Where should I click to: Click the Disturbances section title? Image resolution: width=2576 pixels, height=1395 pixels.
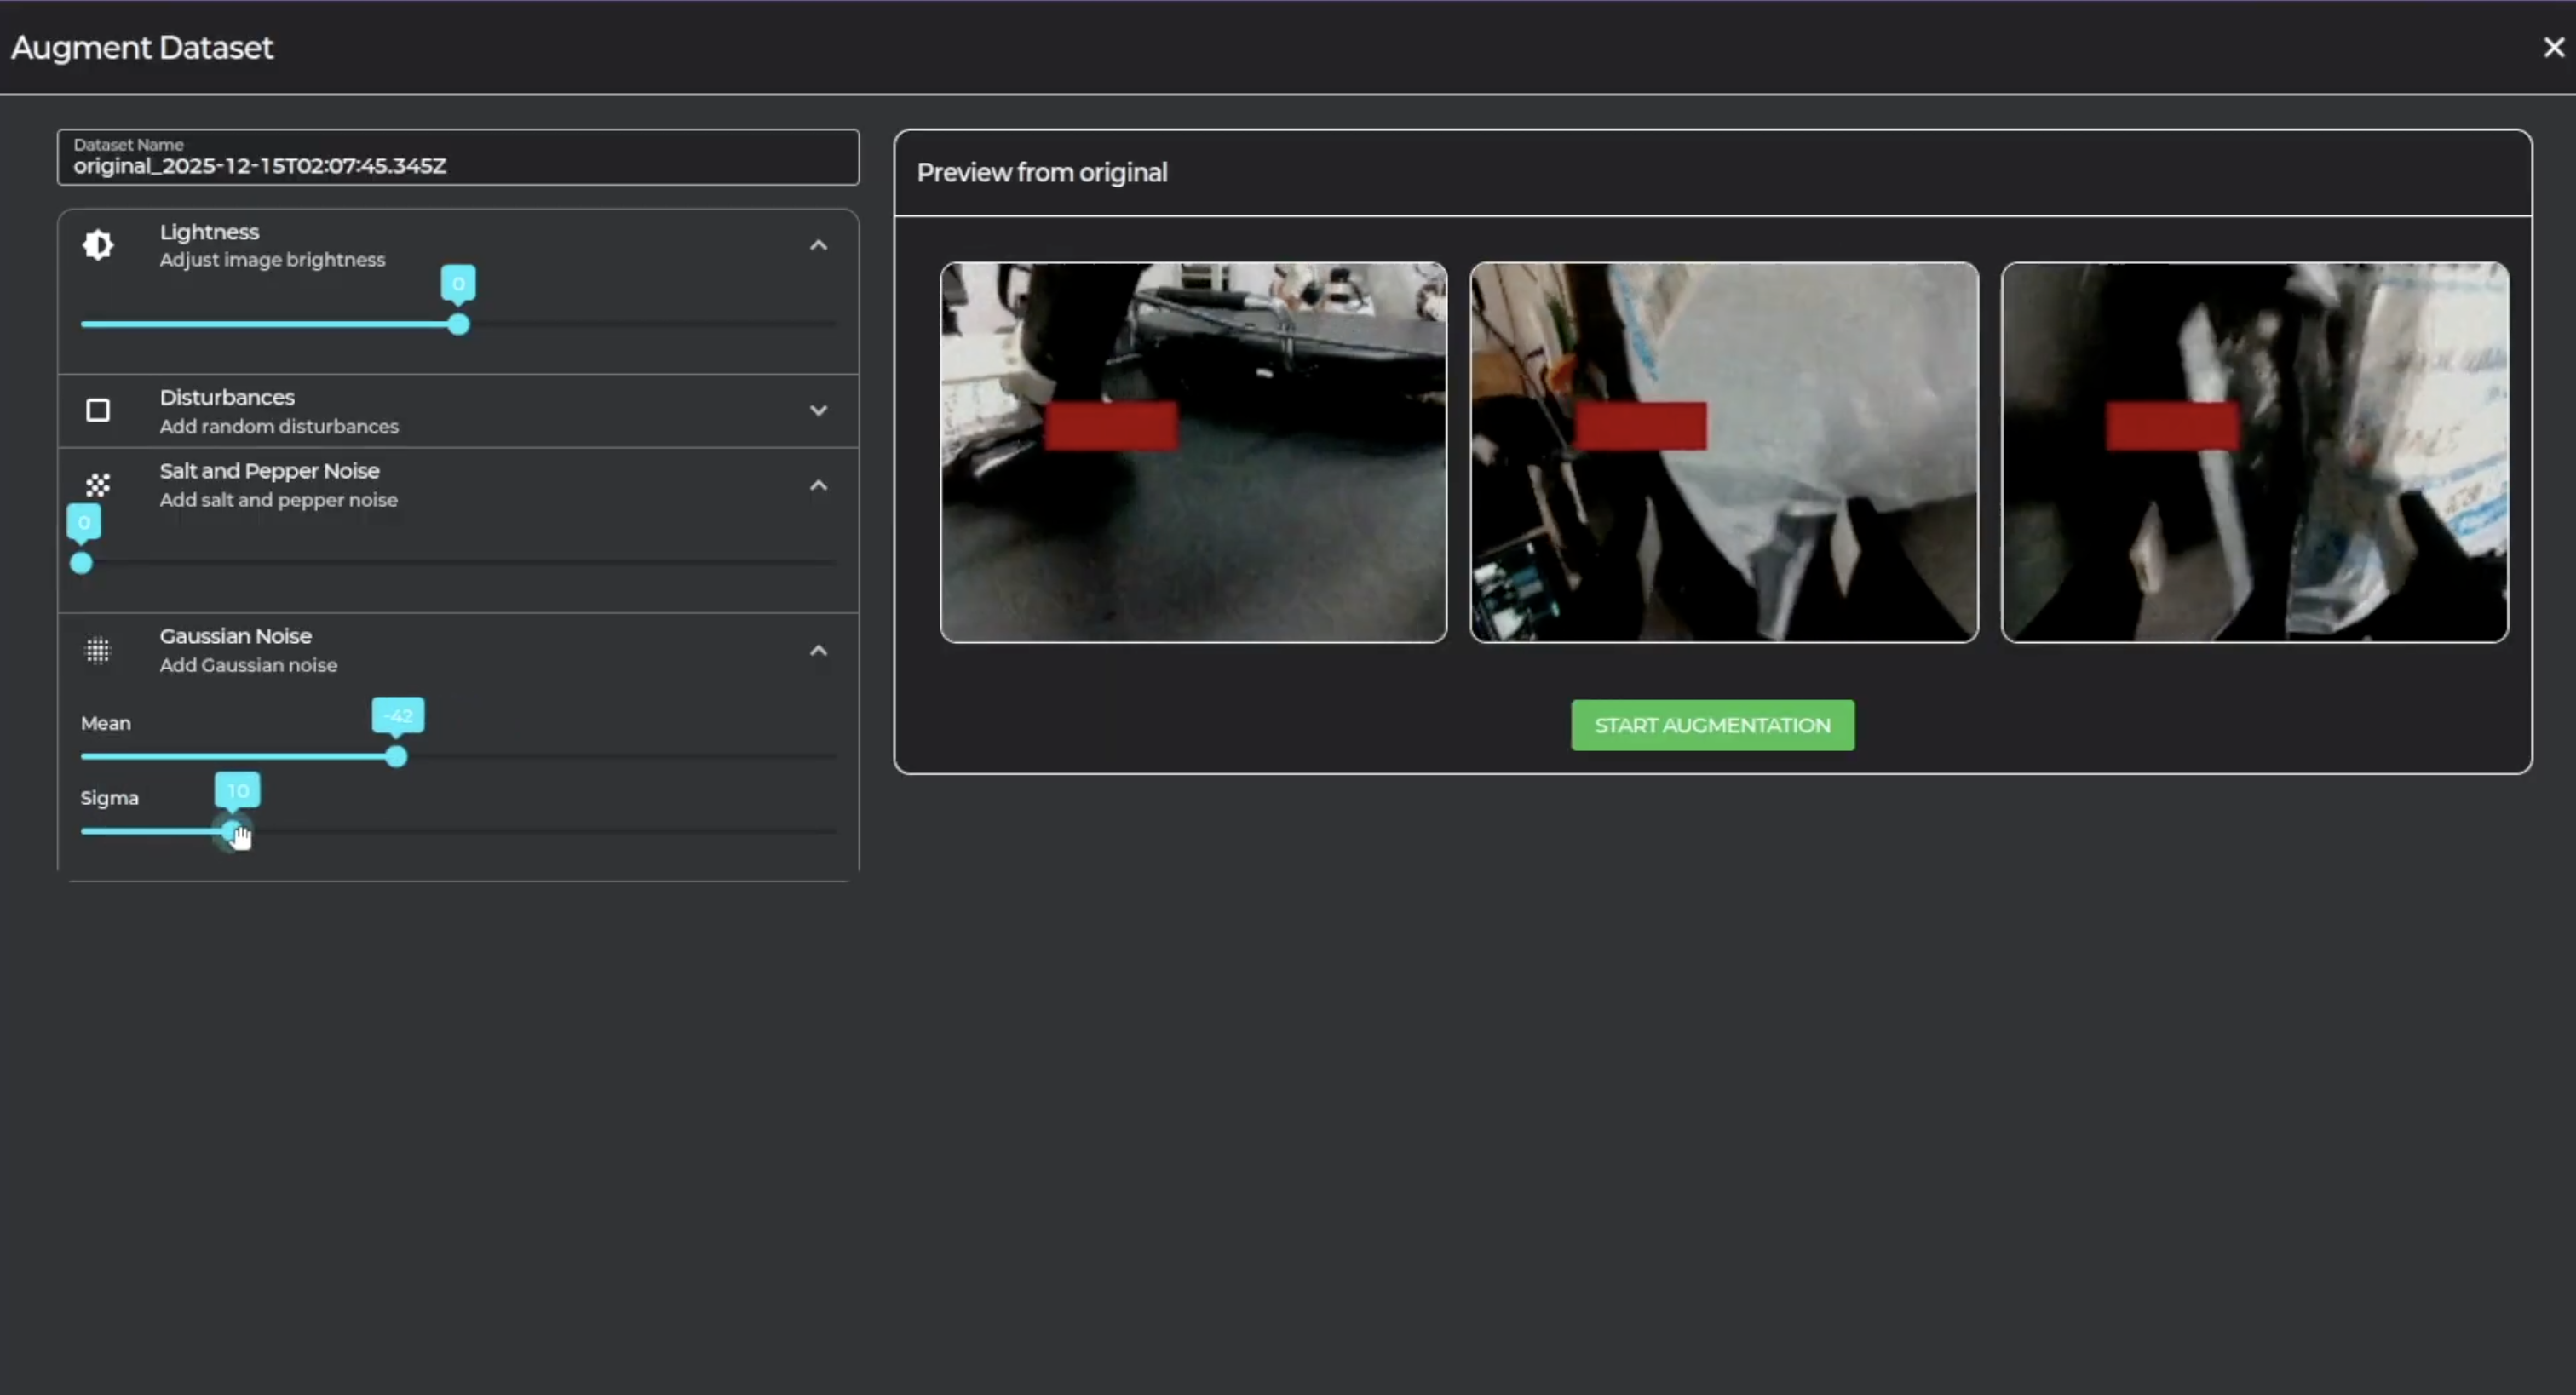pos(227,397)
